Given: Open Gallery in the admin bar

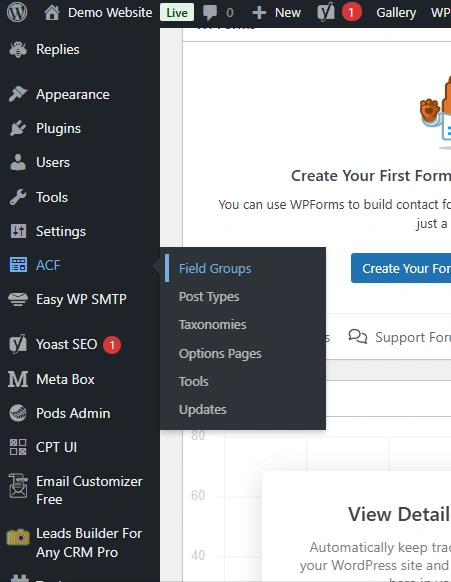Looking at the screenshot, I should coord(396,13).
